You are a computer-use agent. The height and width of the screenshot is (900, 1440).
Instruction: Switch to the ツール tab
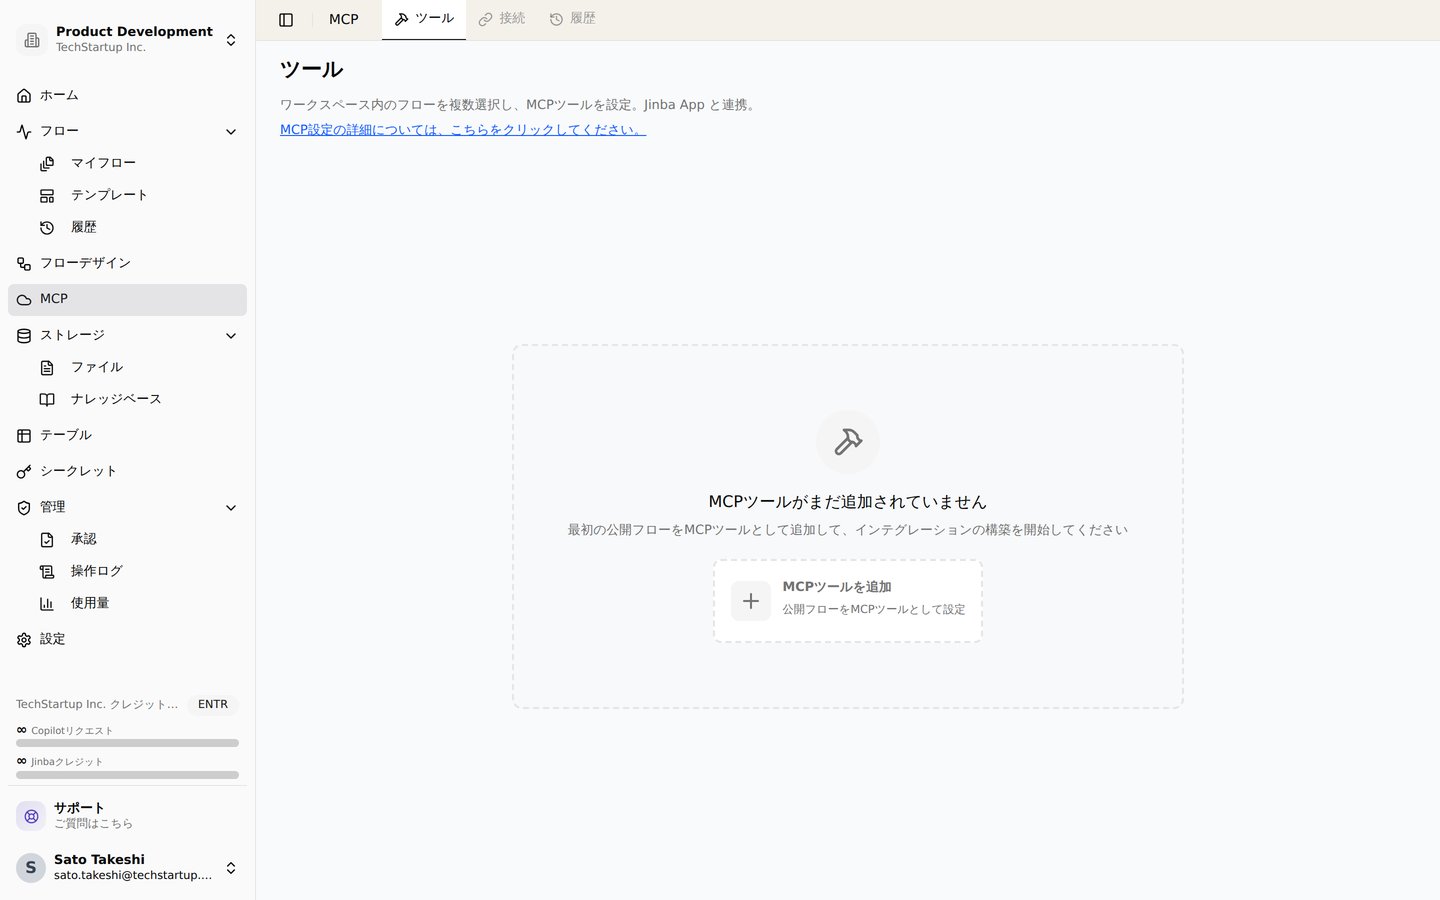[424, 19]
